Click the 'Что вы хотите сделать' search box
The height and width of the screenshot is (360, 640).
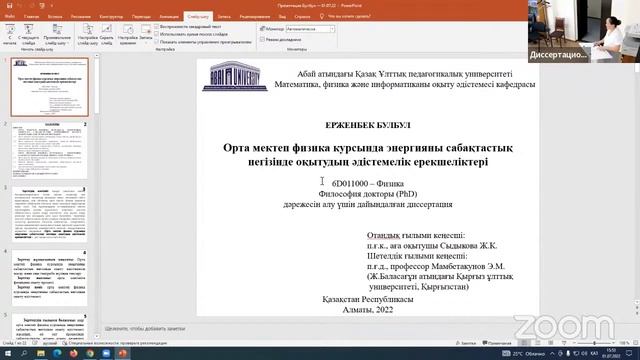click(345, 16)
